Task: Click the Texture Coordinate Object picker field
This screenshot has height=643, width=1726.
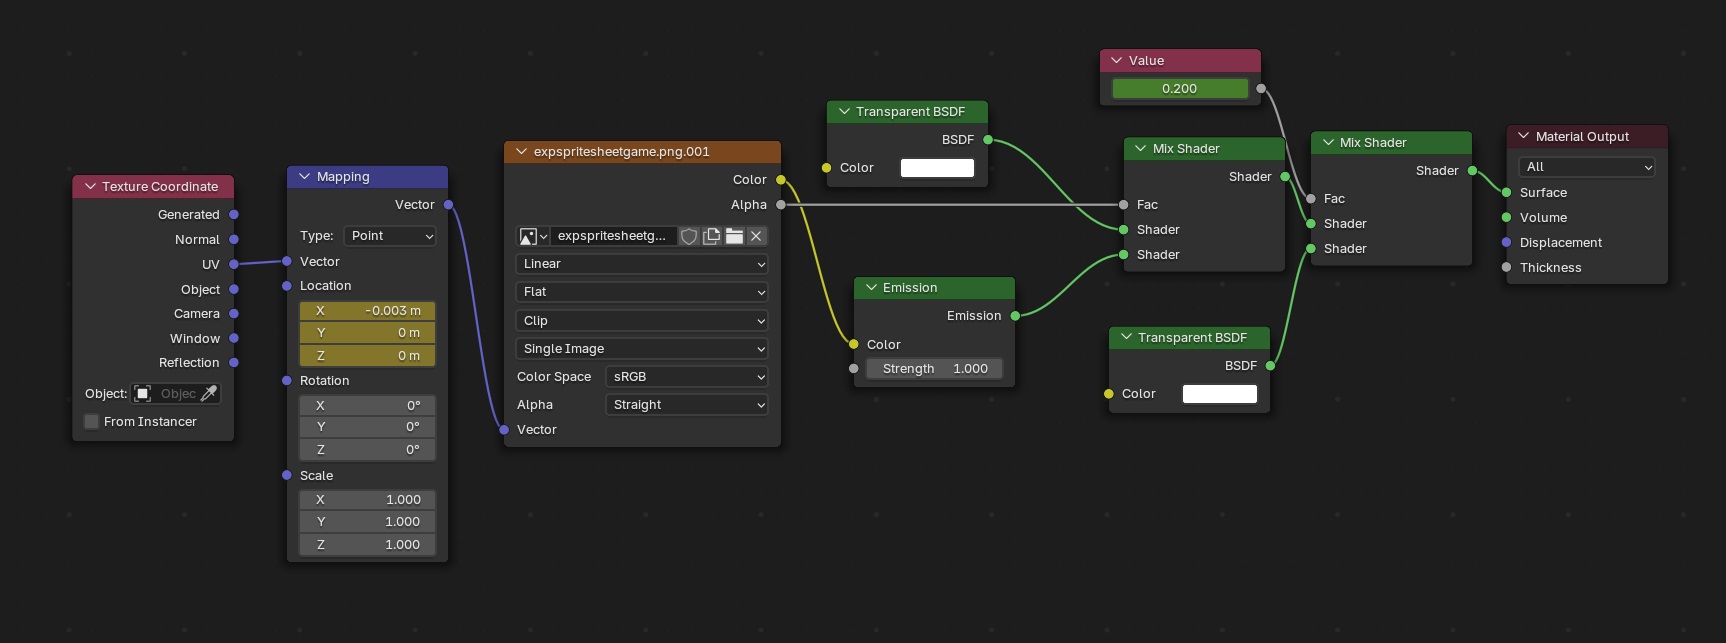Action: [x=176, y=394]
